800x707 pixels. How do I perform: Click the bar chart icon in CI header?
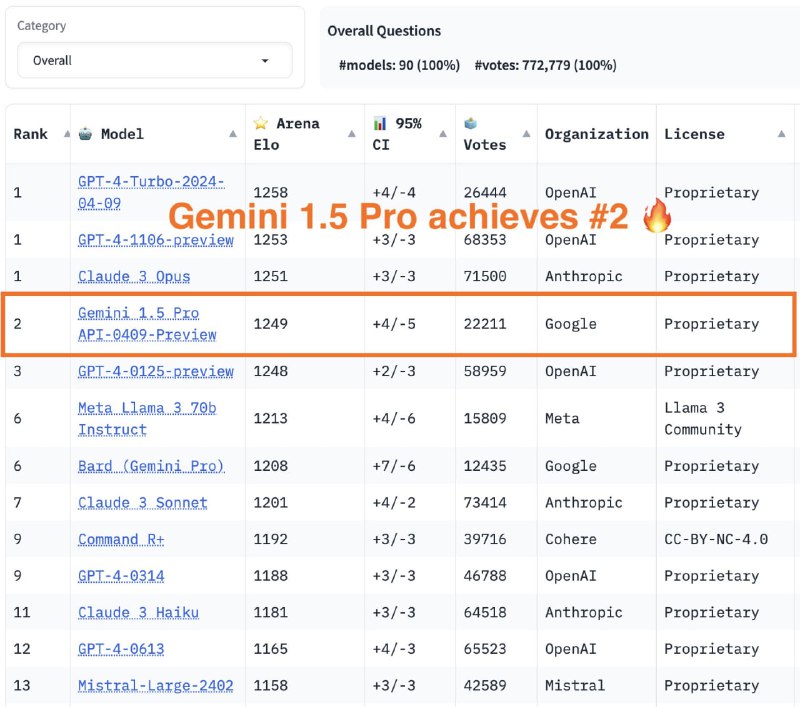tap(380, 123)
